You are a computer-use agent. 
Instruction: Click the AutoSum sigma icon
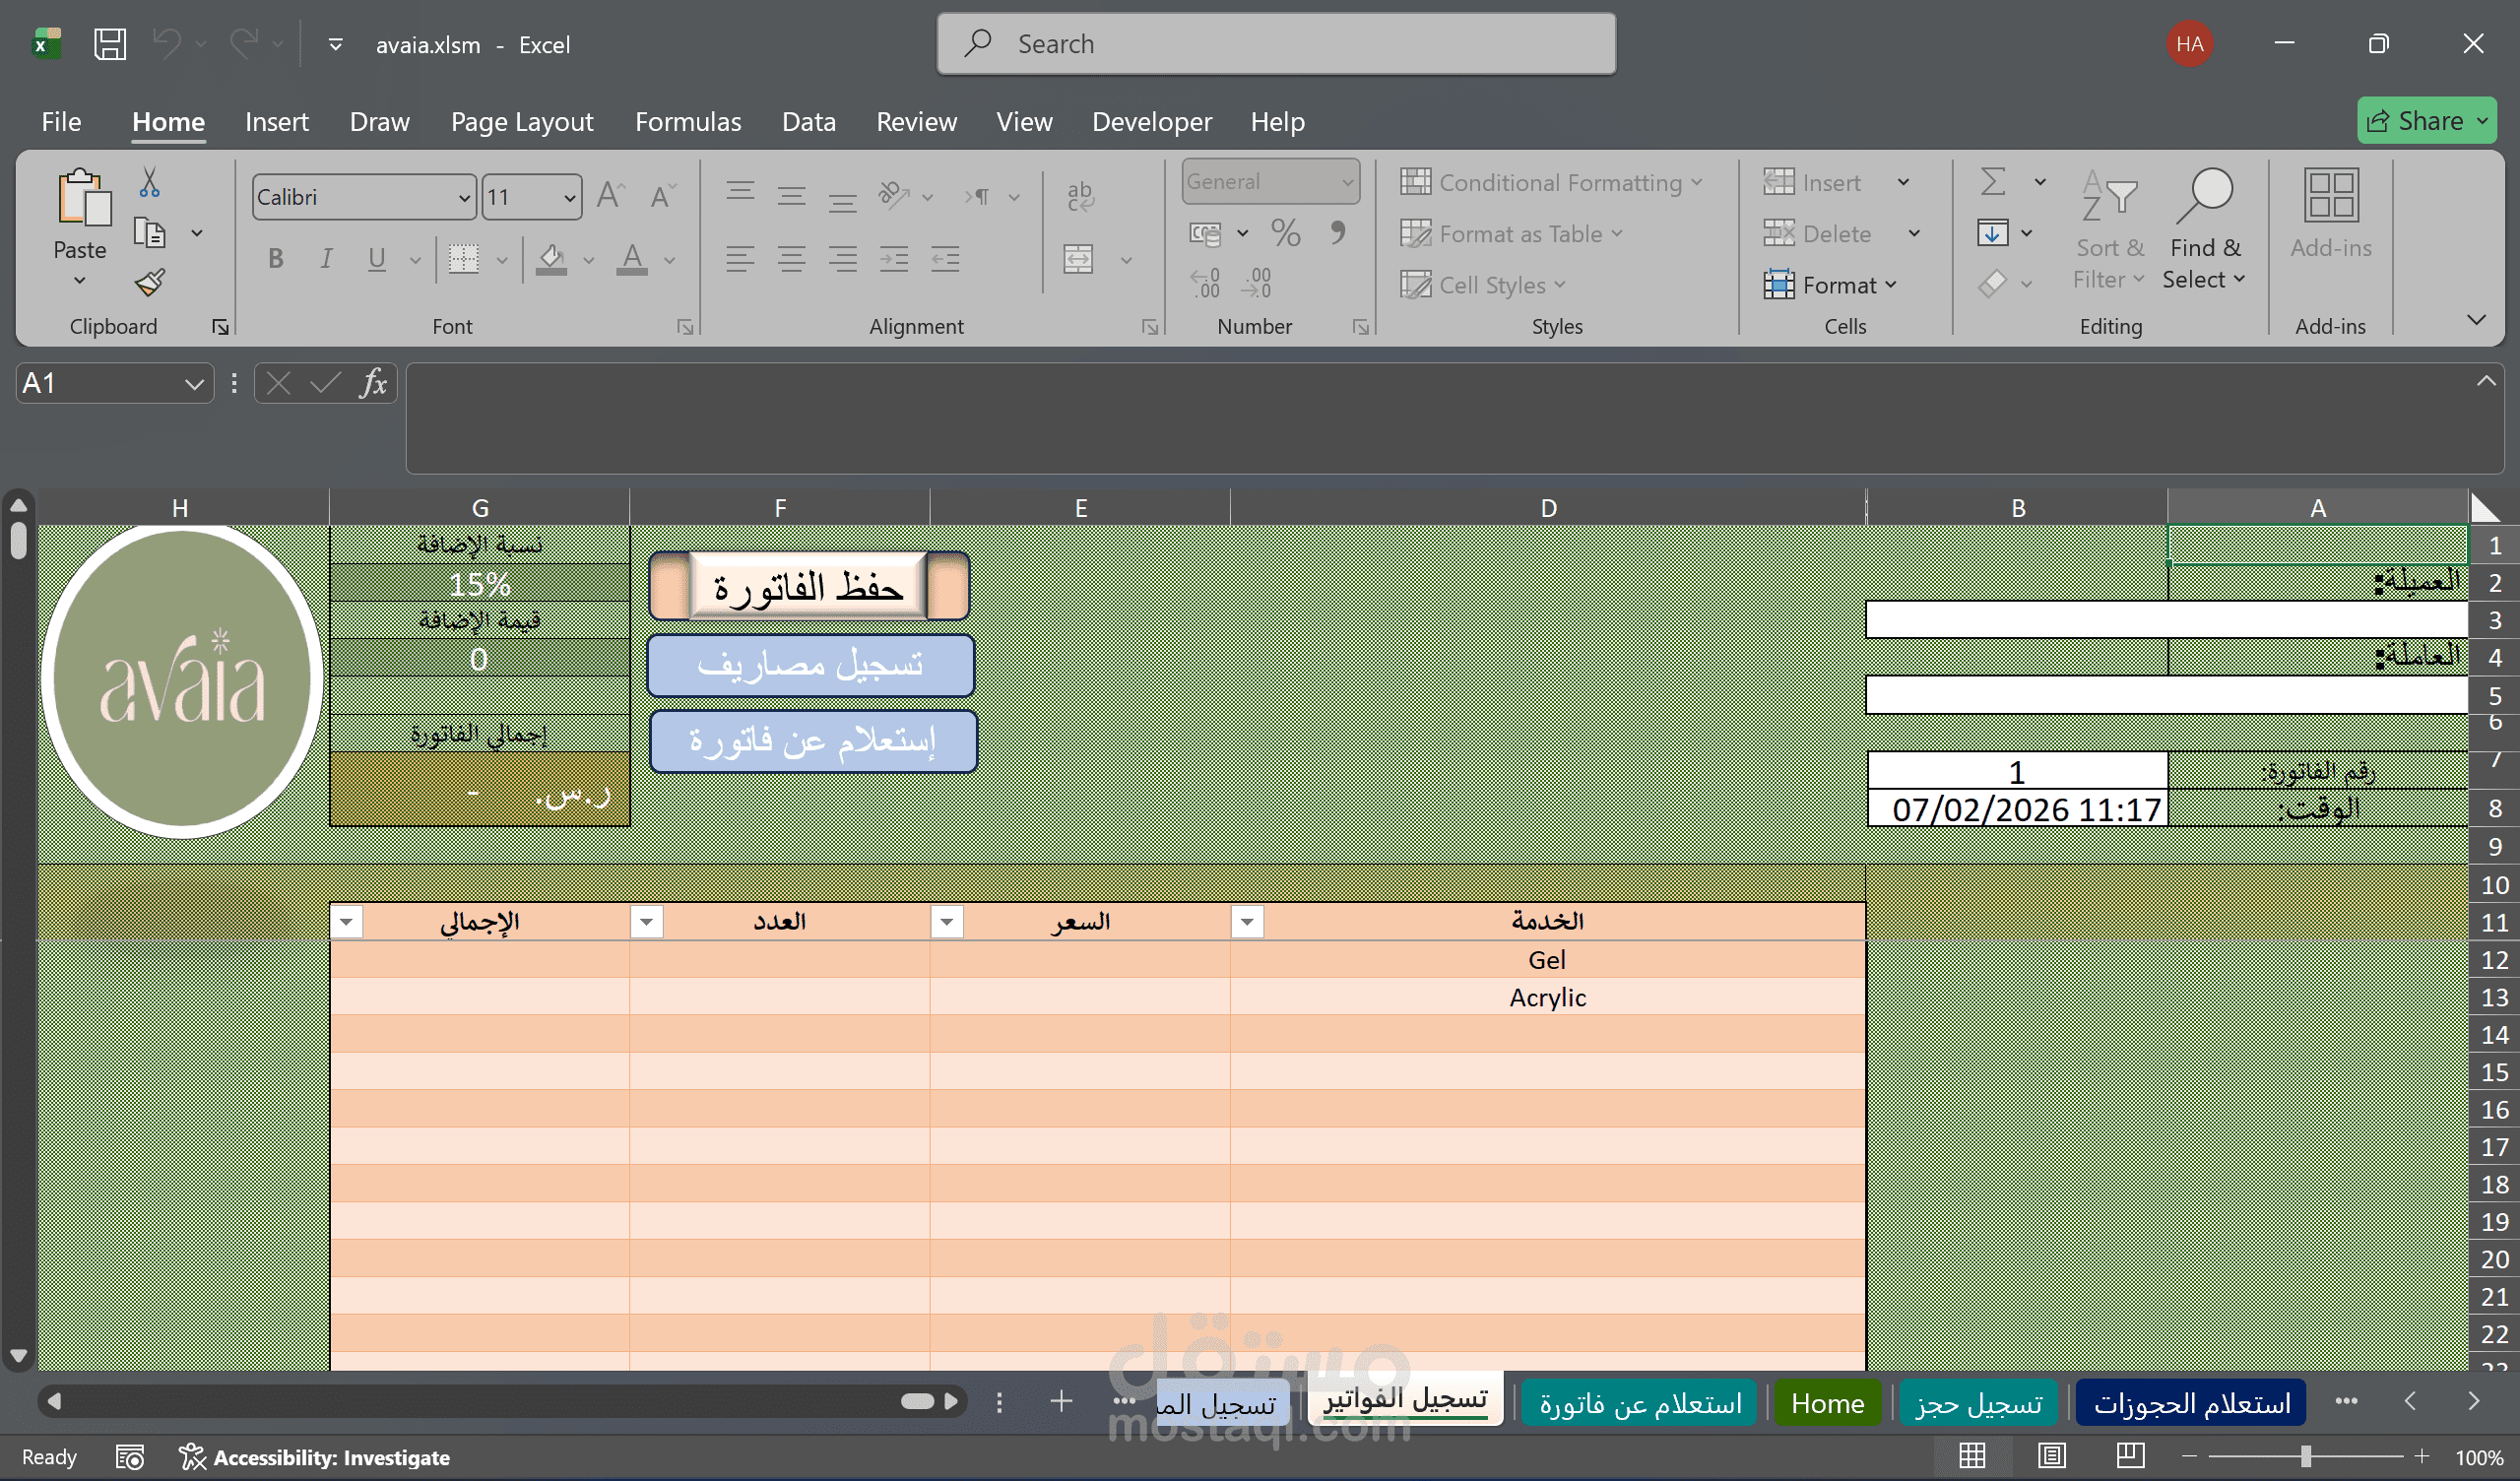(x=1992, y=182)
